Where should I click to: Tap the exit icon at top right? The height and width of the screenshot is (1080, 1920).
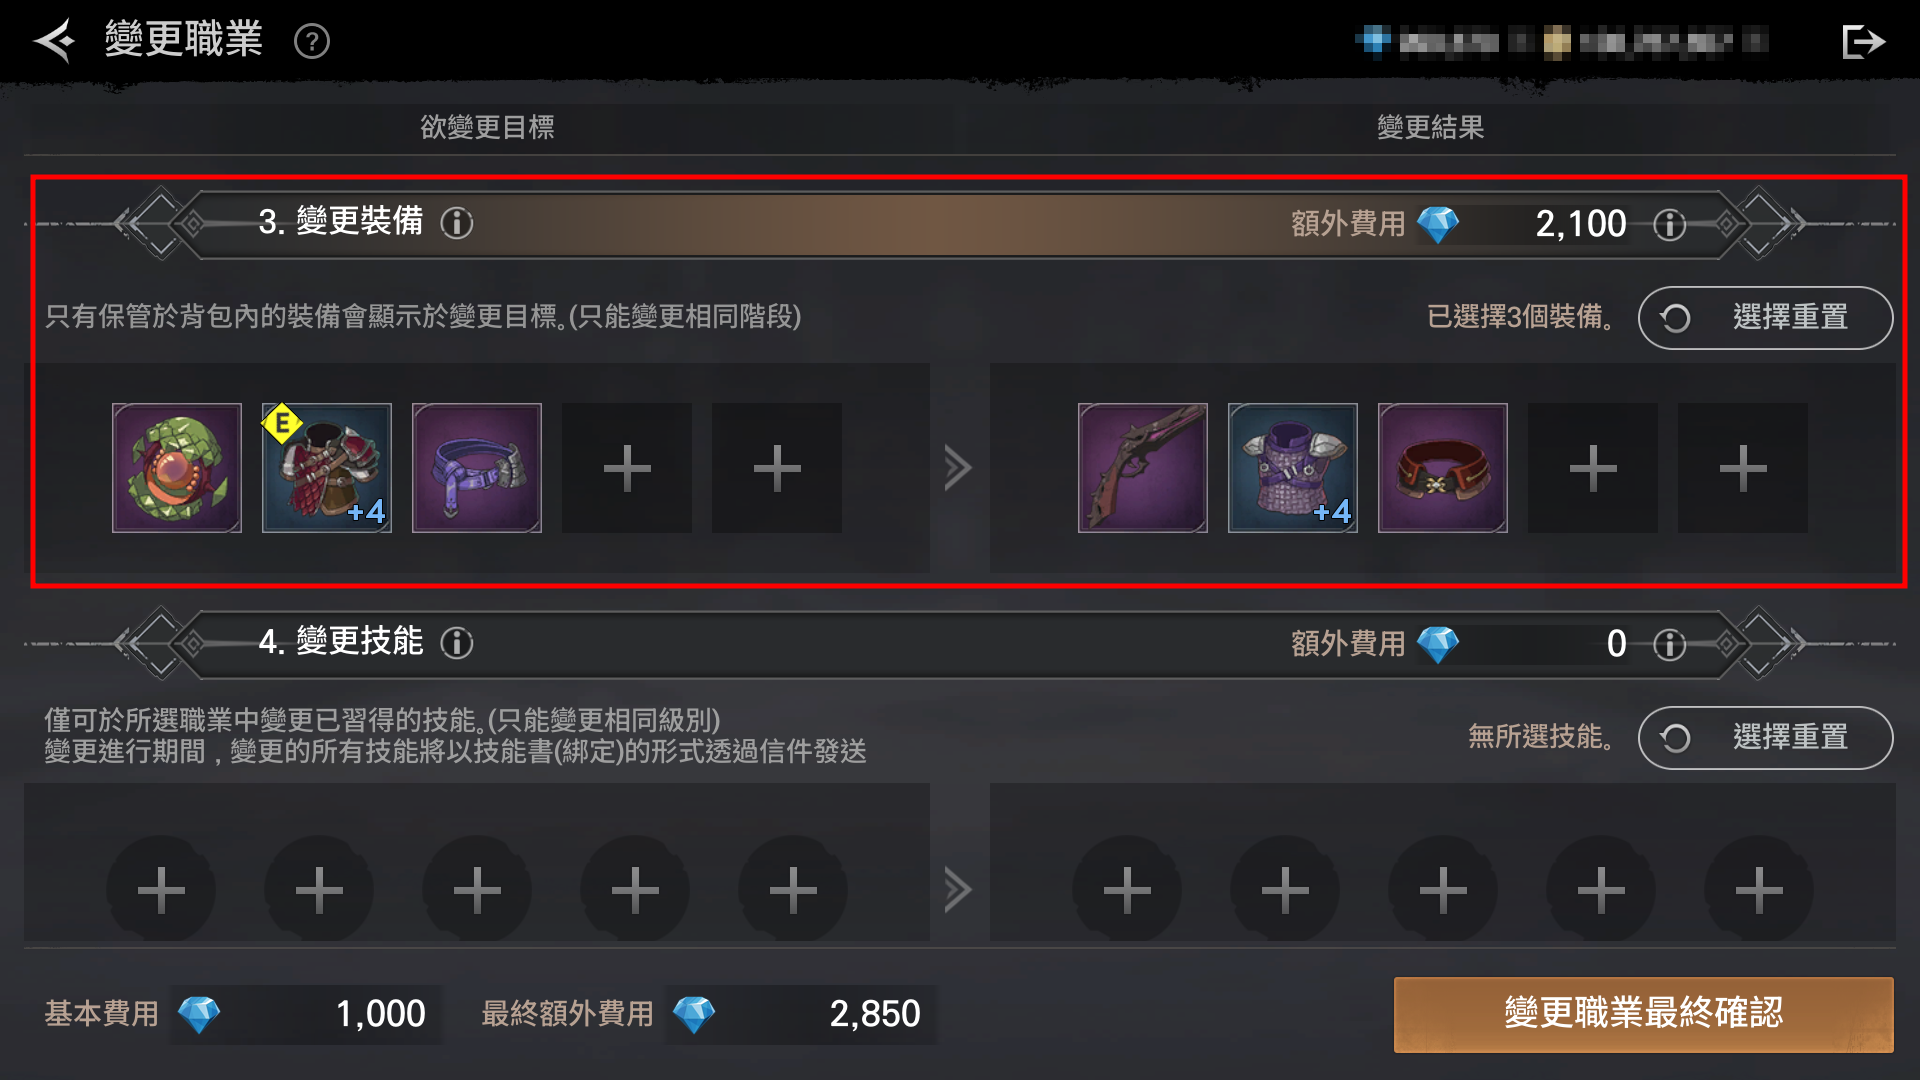[1863, 41]
